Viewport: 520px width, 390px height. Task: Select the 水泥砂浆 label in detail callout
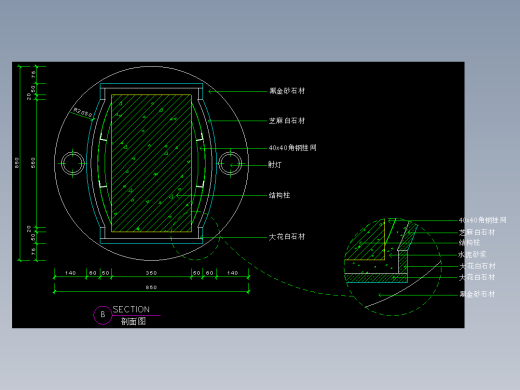pos(472,255)
